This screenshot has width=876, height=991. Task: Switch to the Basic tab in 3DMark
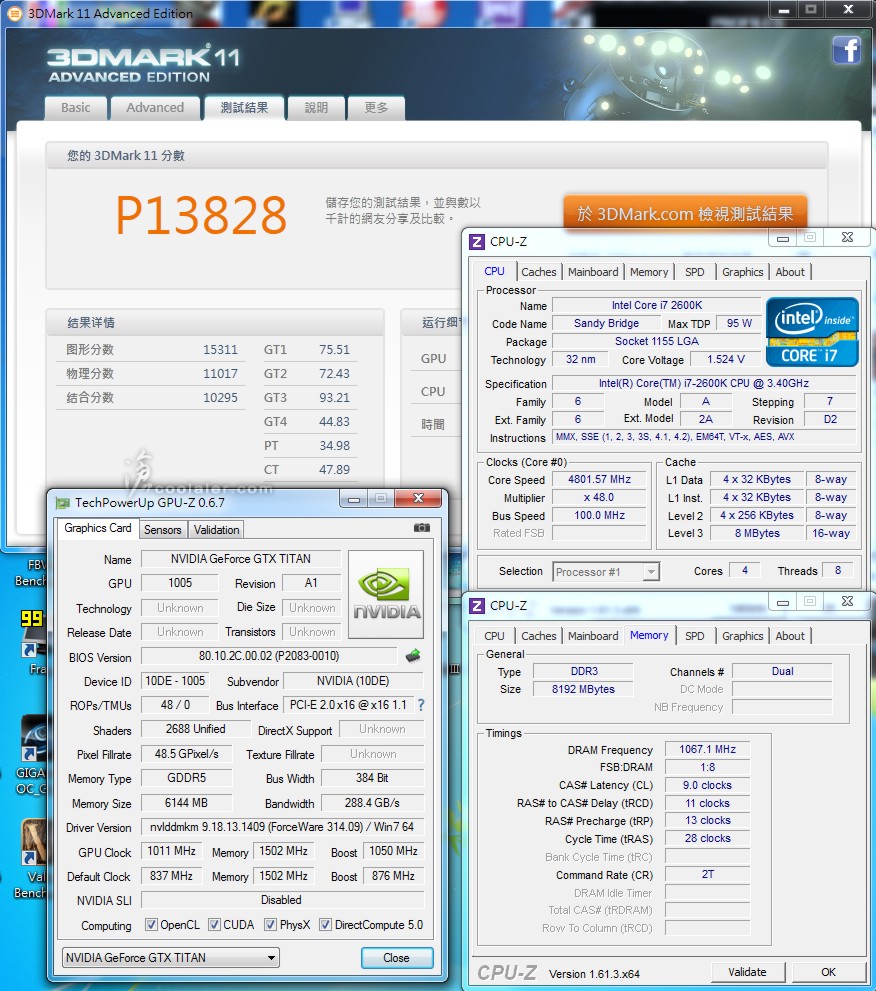coord(76,108)
